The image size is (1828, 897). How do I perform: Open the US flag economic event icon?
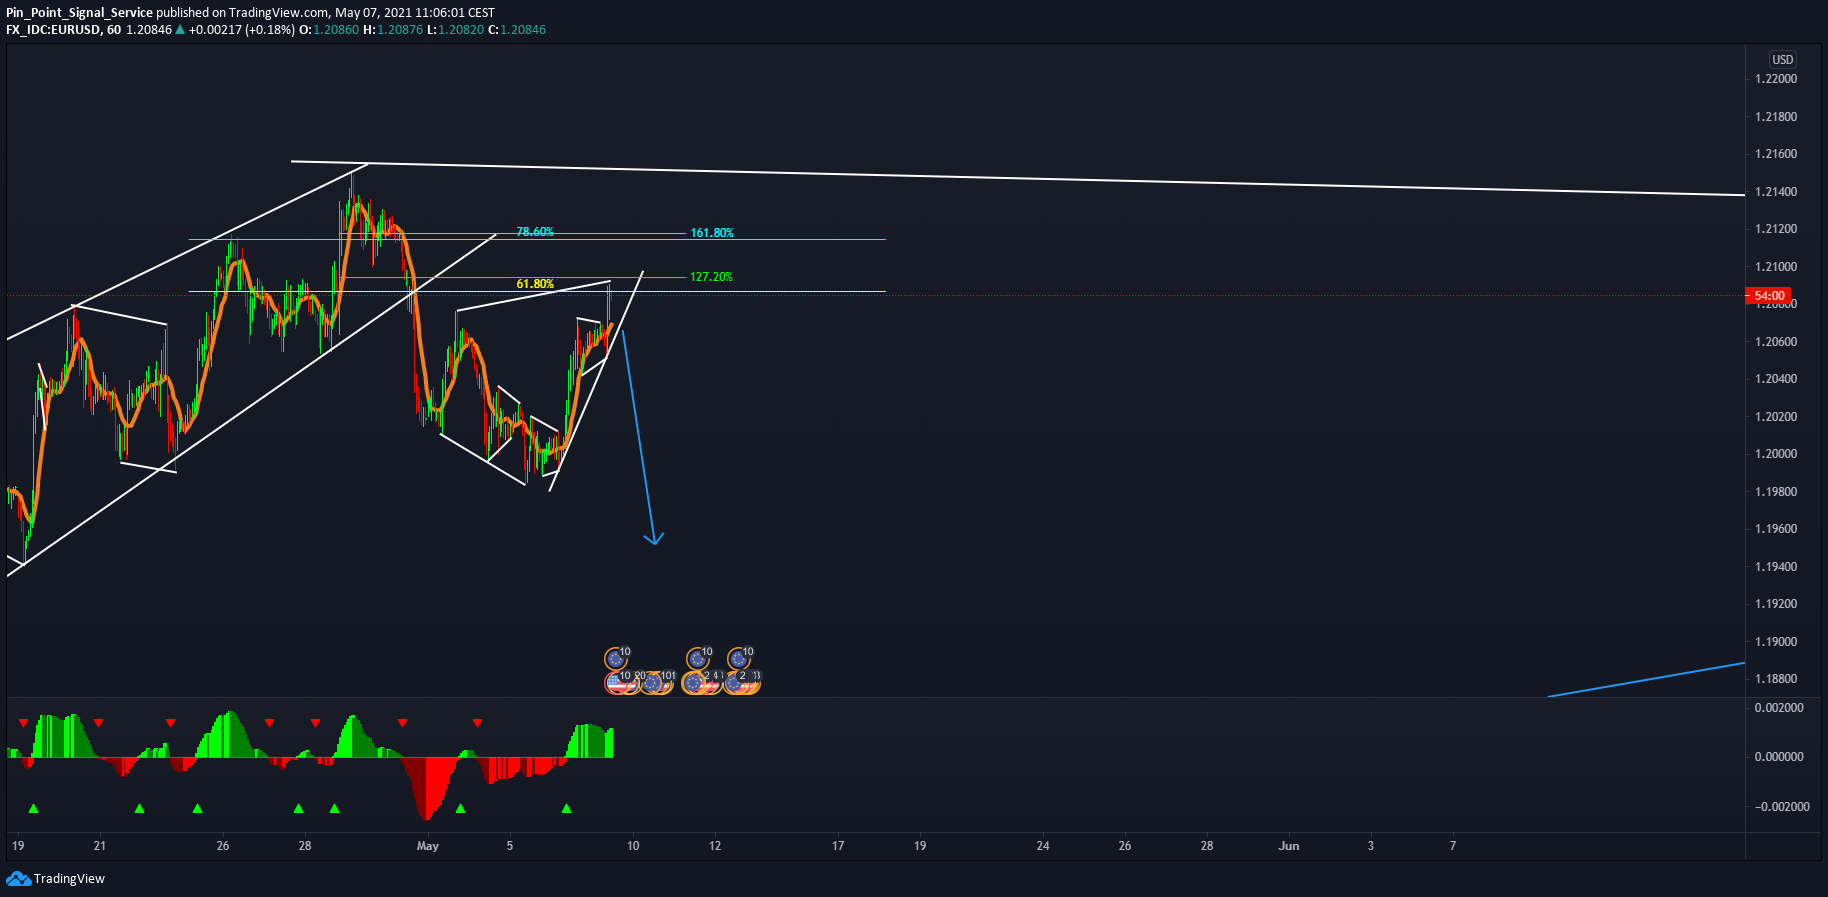618,683
